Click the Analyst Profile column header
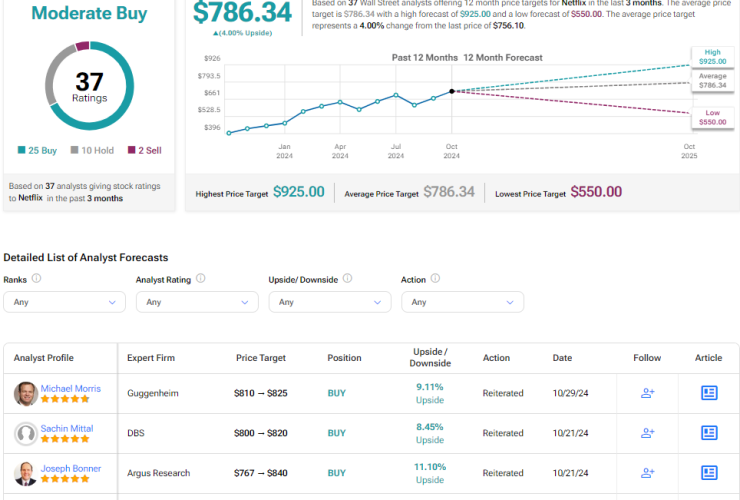The height and width of the screenshot is (500, 740). click(43, 358)
